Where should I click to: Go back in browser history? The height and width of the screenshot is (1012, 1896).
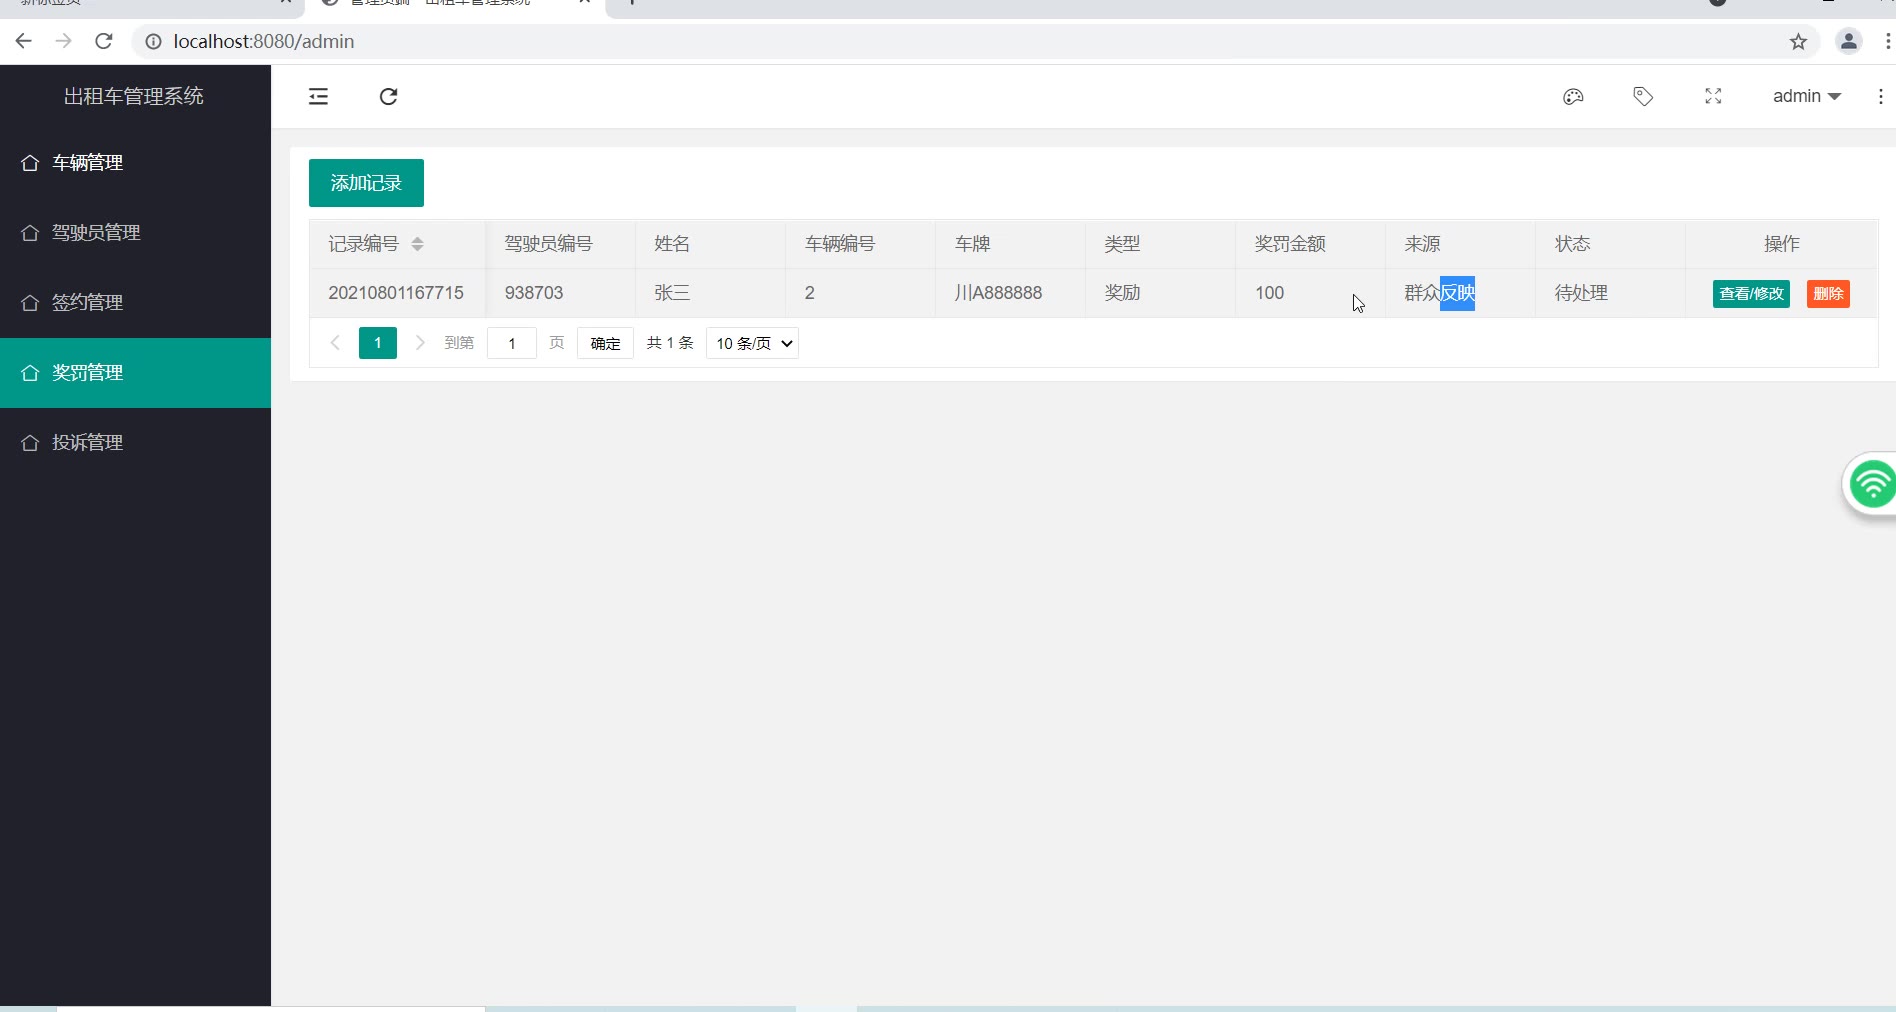pyautogui.click(x=24, y=41)
